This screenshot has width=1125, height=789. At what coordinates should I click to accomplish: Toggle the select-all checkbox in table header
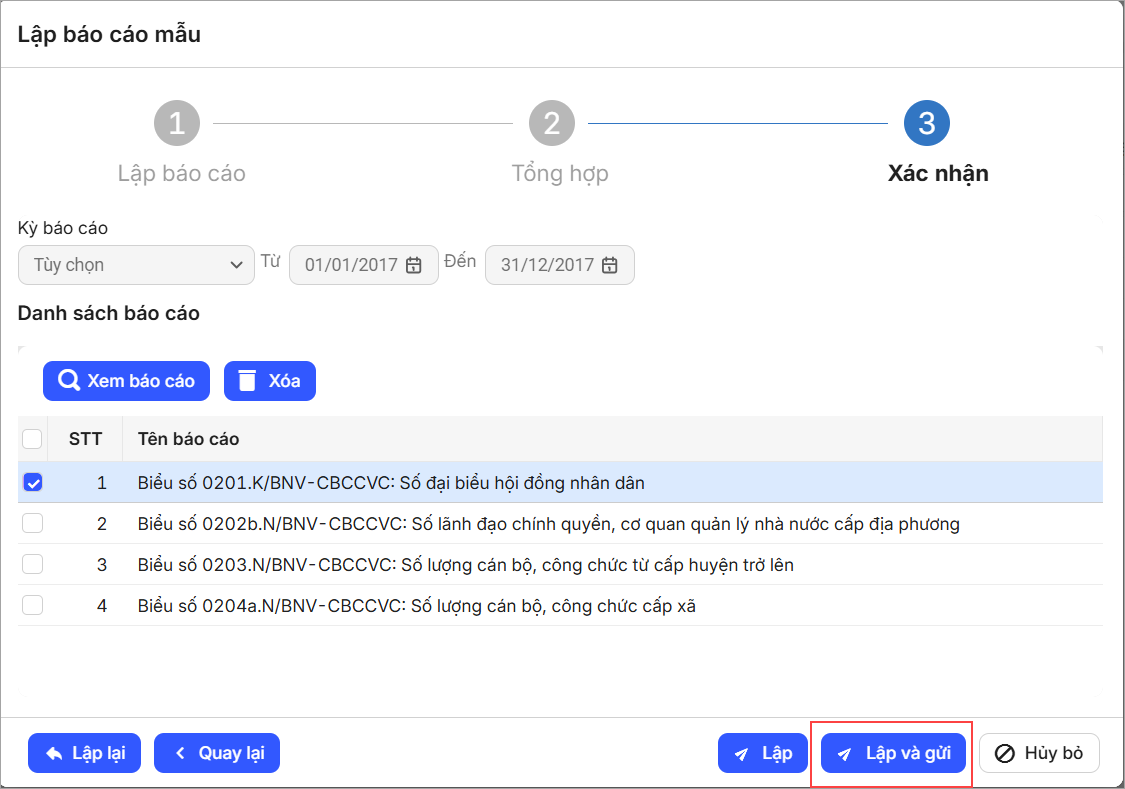[x=33, y=439]
